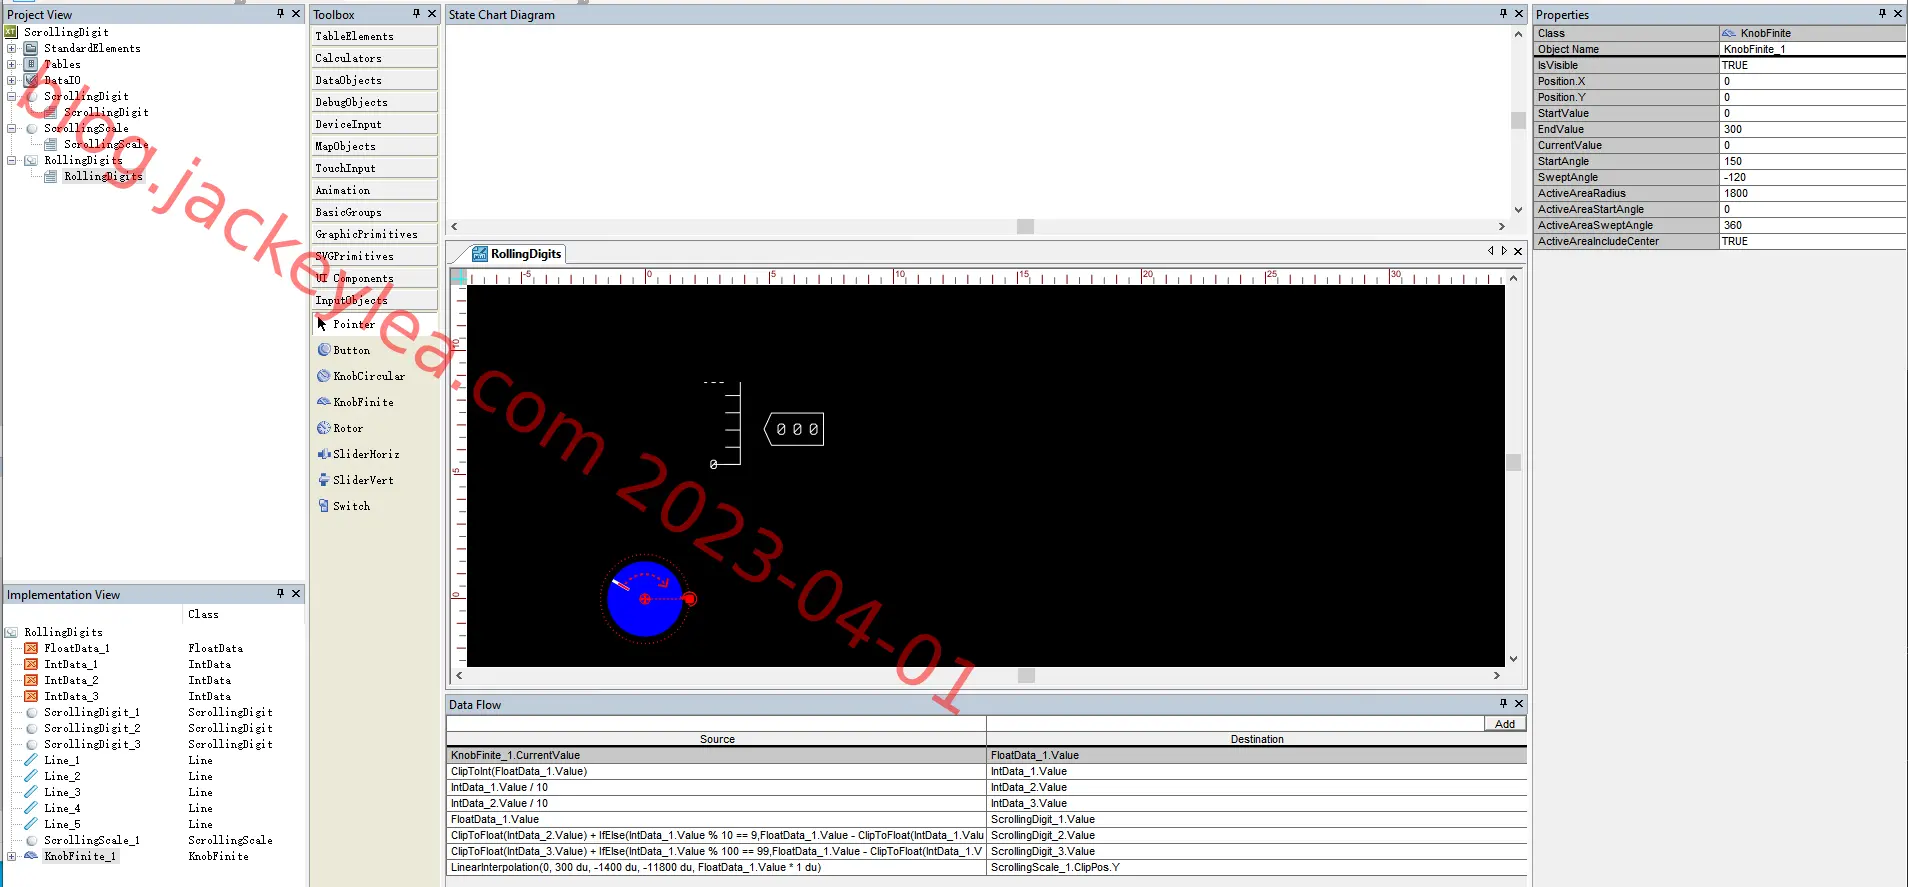The image size is (1908, 887).
Task: Expand KnobFinite_1 in Implementation View
Action: (11, 856)
